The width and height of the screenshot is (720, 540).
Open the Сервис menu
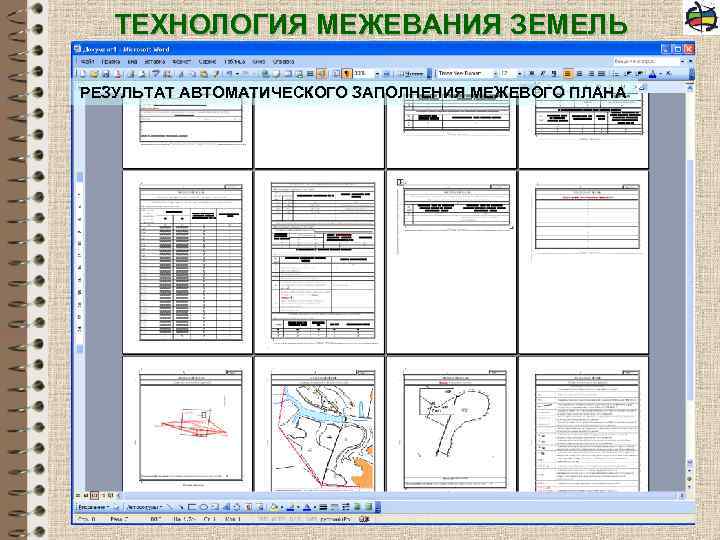tap(208, 62)
